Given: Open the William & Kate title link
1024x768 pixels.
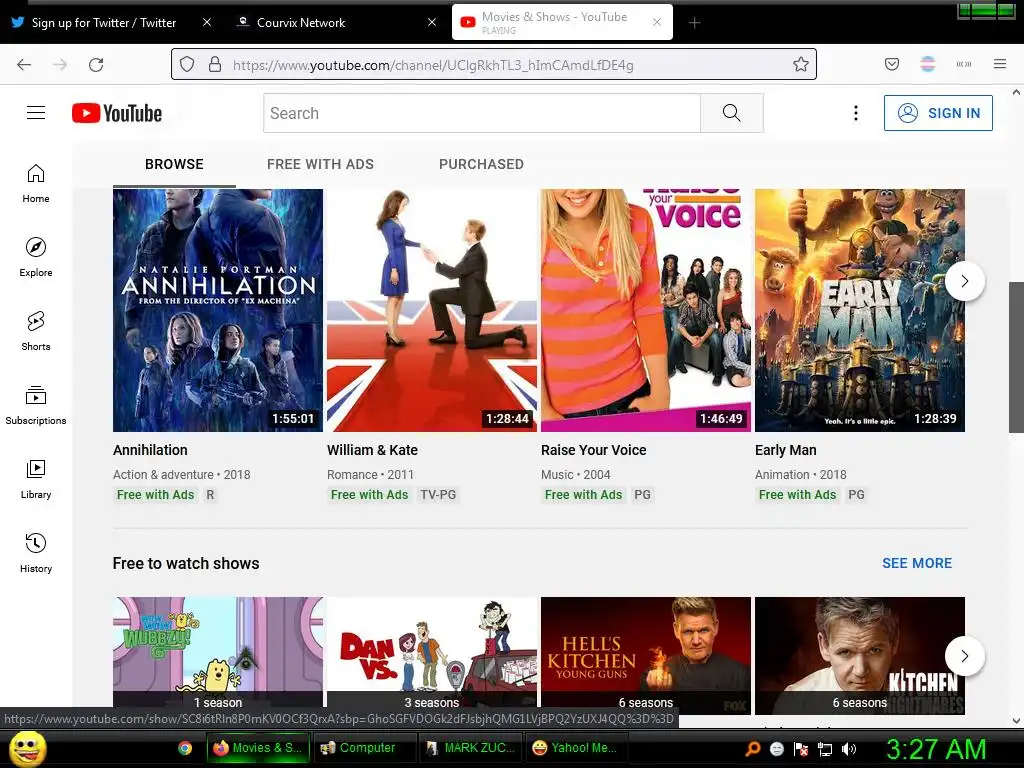Looking at the screenshot, I should [372, 450].
